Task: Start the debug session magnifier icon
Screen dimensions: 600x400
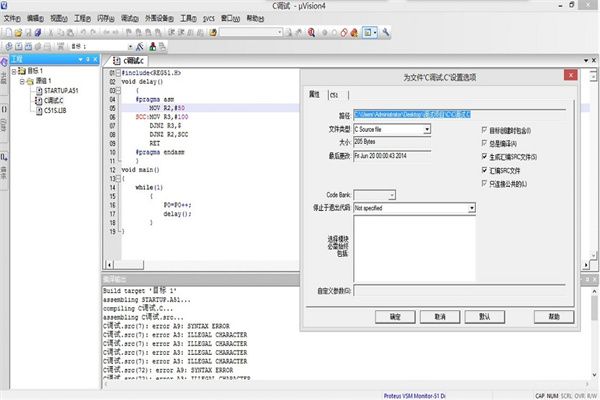Action: click(311, 33)
